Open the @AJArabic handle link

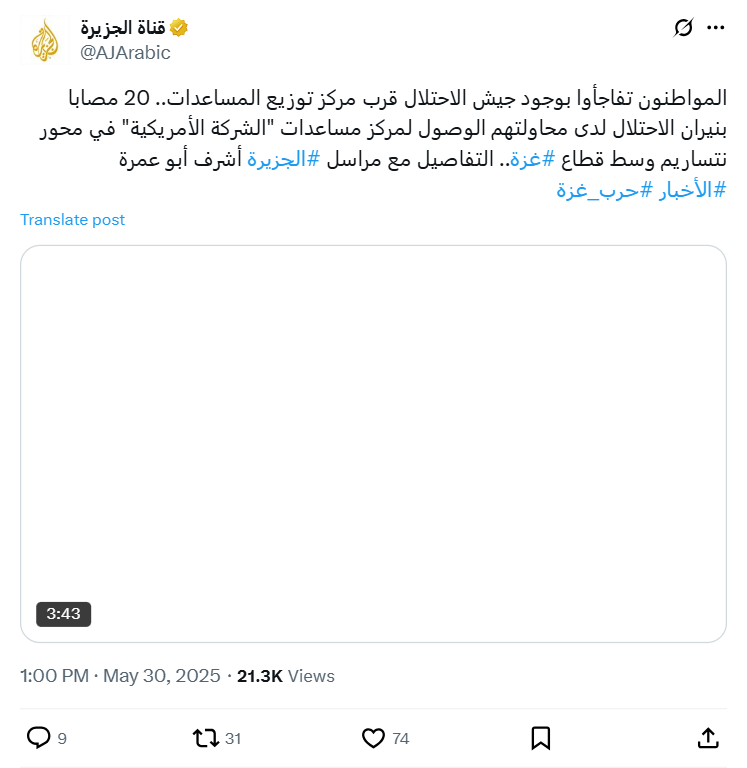[x=126, y=52]
